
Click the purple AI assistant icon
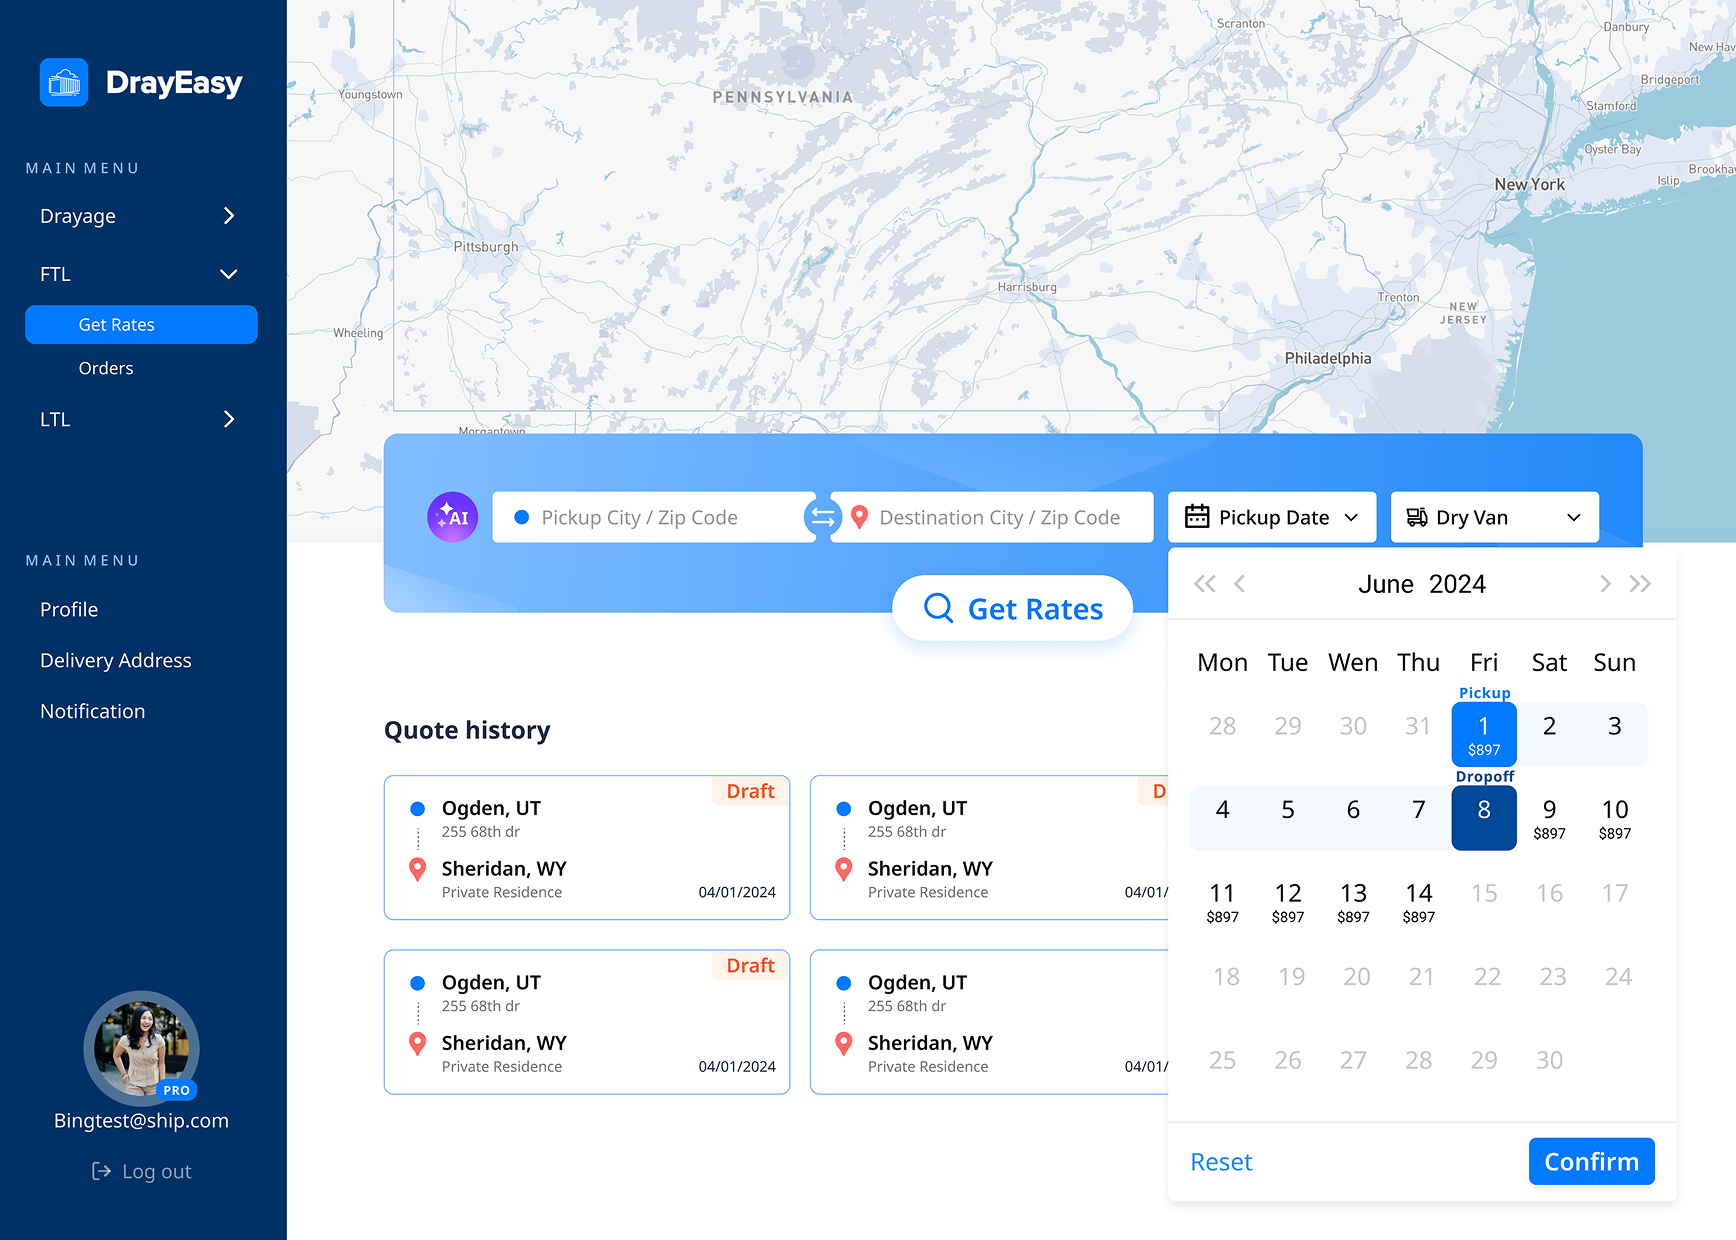pyautogui.click(x=452, y=517)
